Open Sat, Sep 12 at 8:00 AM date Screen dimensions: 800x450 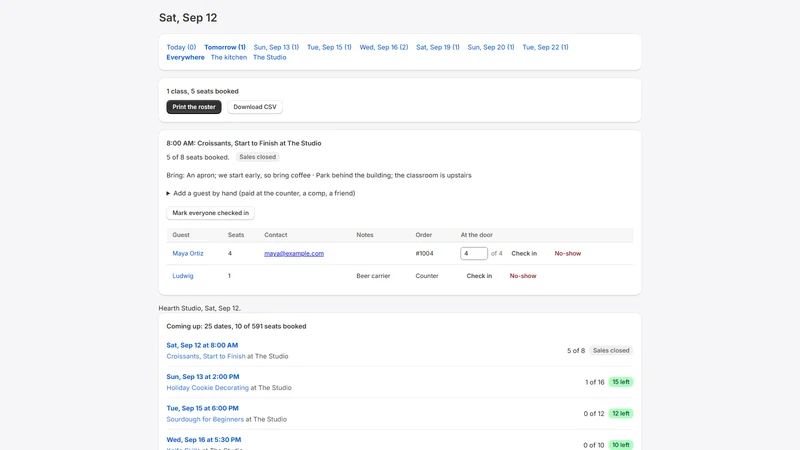click(x=202, y=345)
